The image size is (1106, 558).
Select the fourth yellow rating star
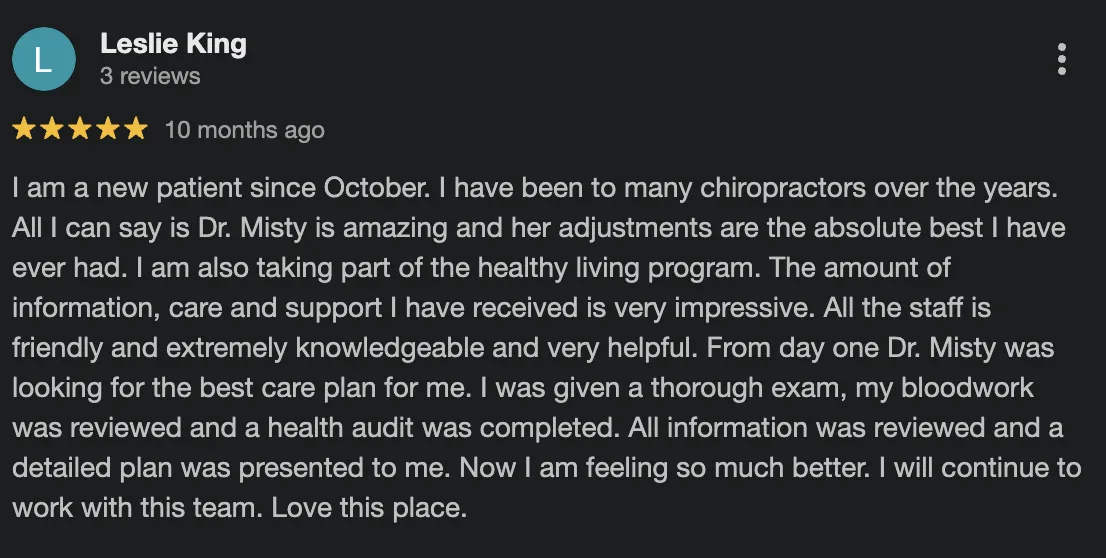click(108, 130)
